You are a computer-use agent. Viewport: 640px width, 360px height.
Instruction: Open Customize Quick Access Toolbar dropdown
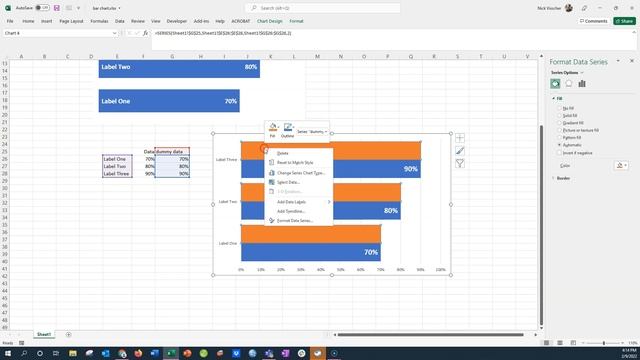78,8
